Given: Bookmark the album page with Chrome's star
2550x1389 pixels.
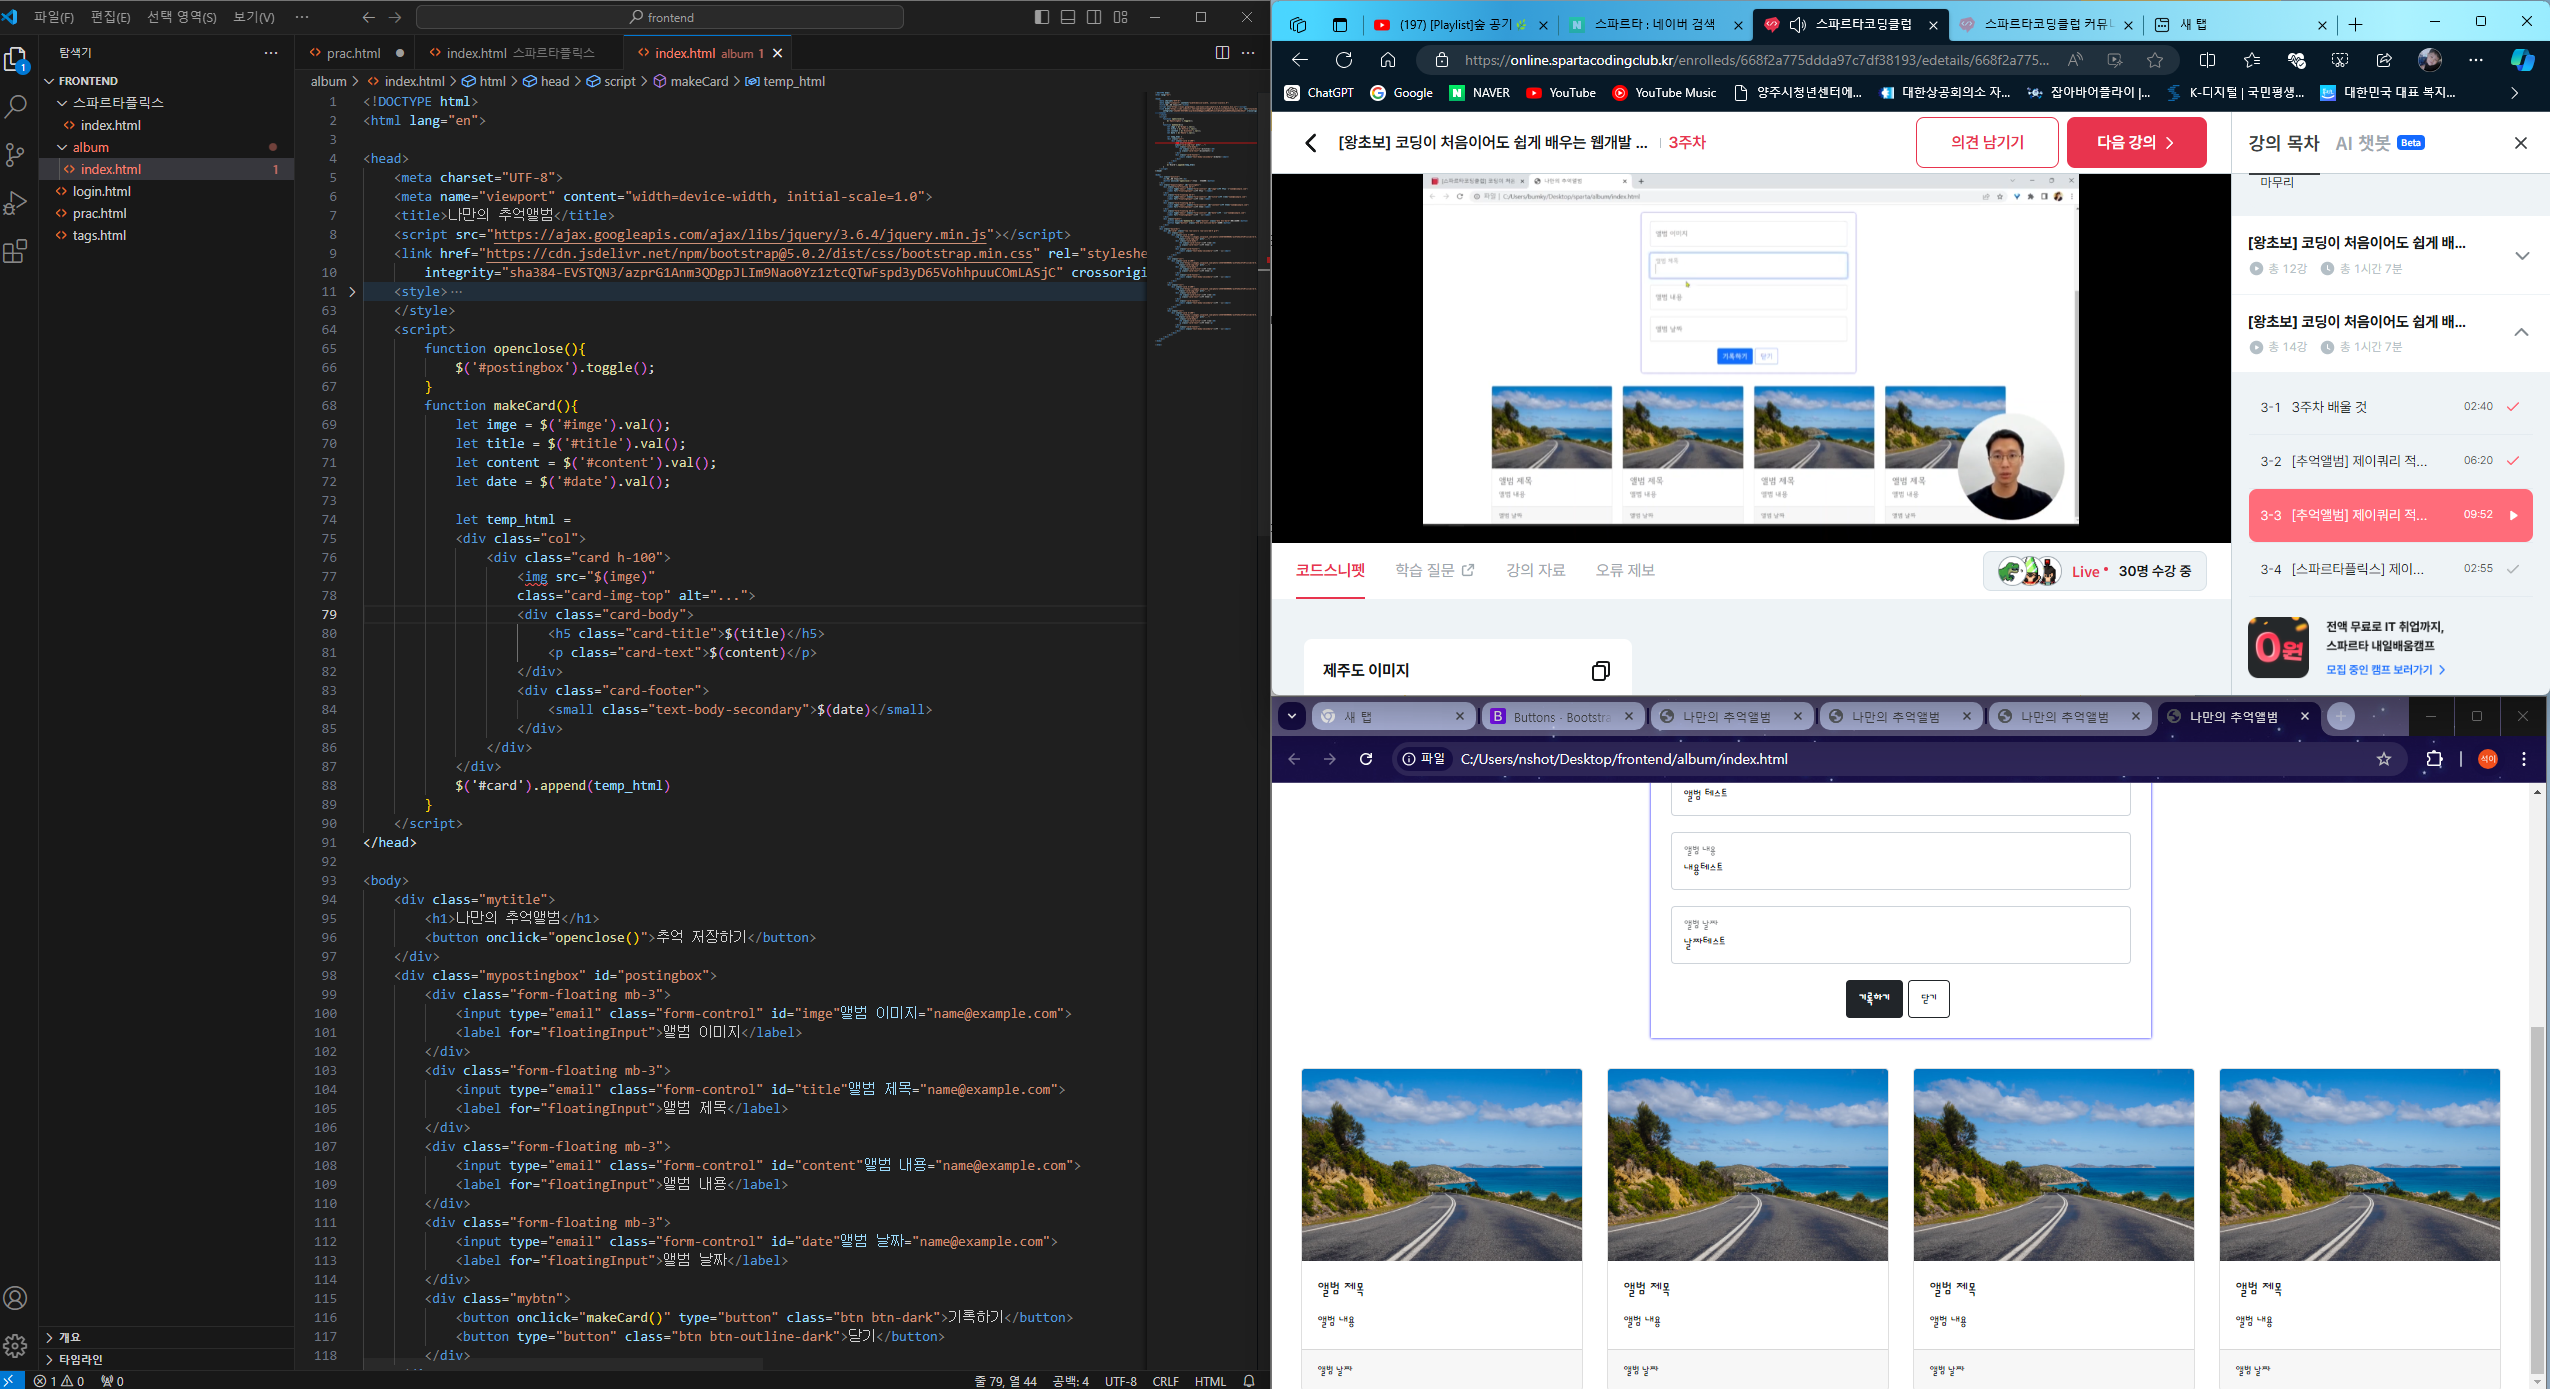Looking at the screenshot, I should (x=2384, y=759).
